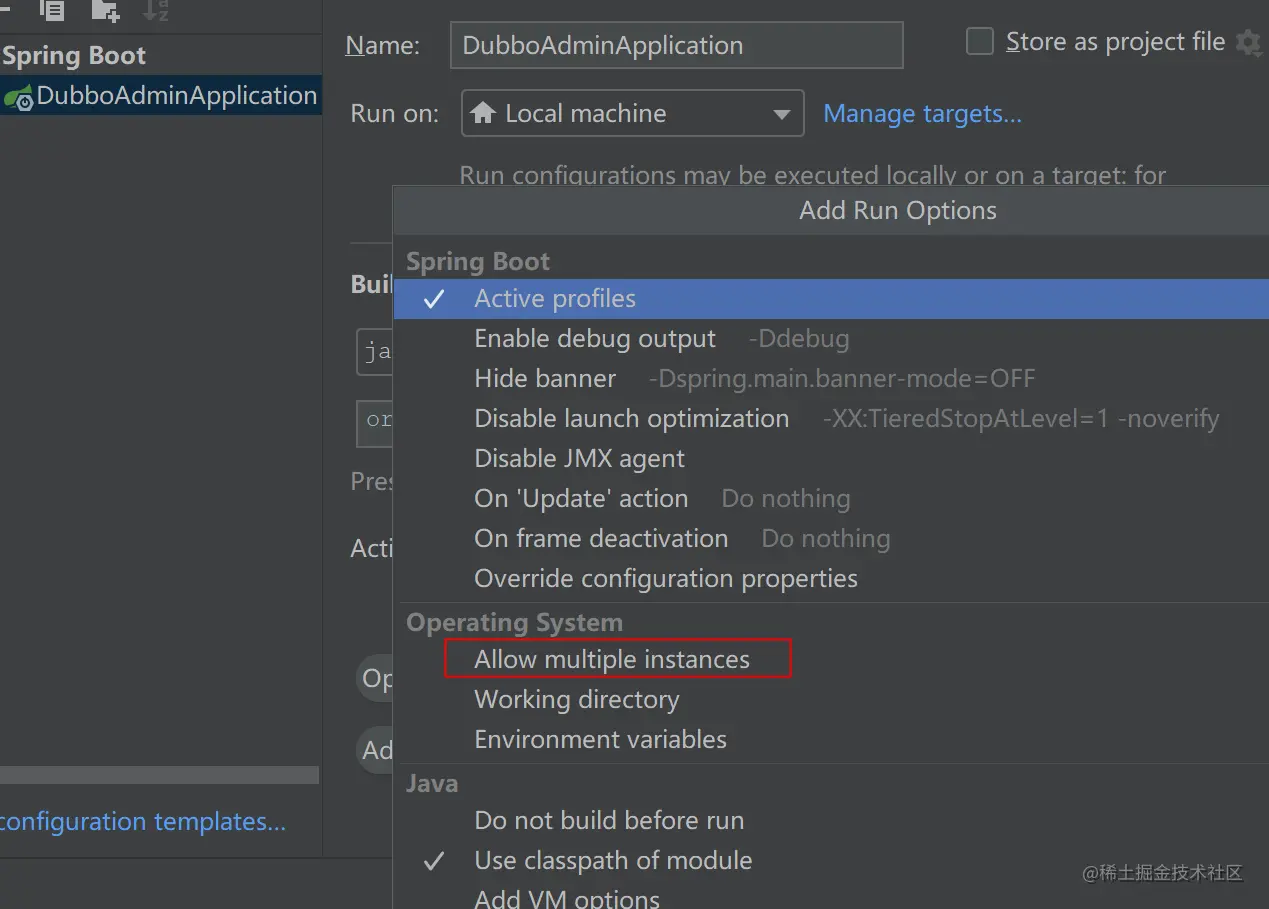Image resolution: width=1269 pixels, height=909 pixels.
Task: Click the horizontal scrollbar in configurations panel
Action: (160, 775)
